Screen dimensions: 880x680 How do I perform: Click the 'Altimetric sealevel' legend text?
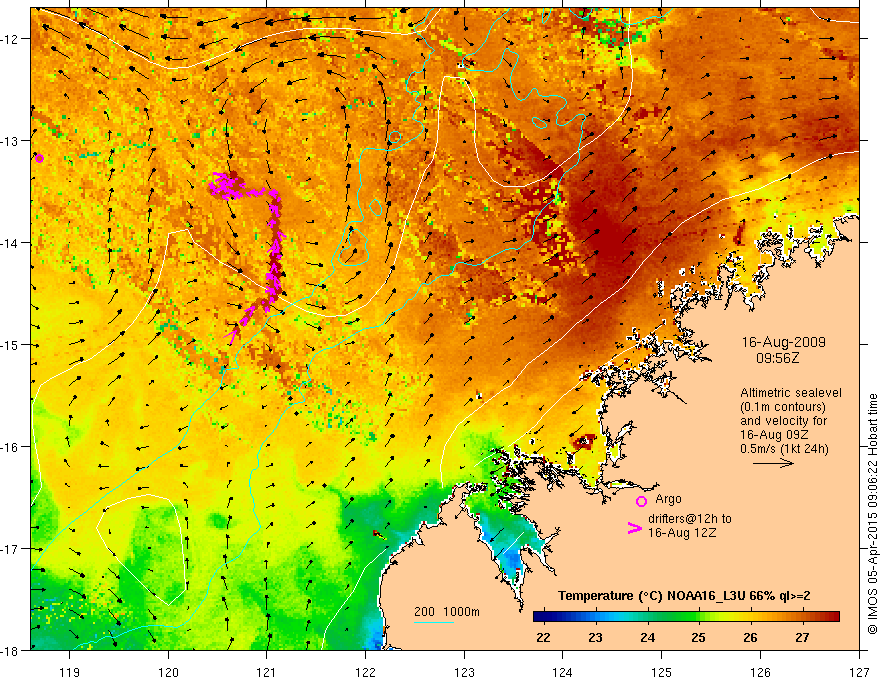click(791, 393)
